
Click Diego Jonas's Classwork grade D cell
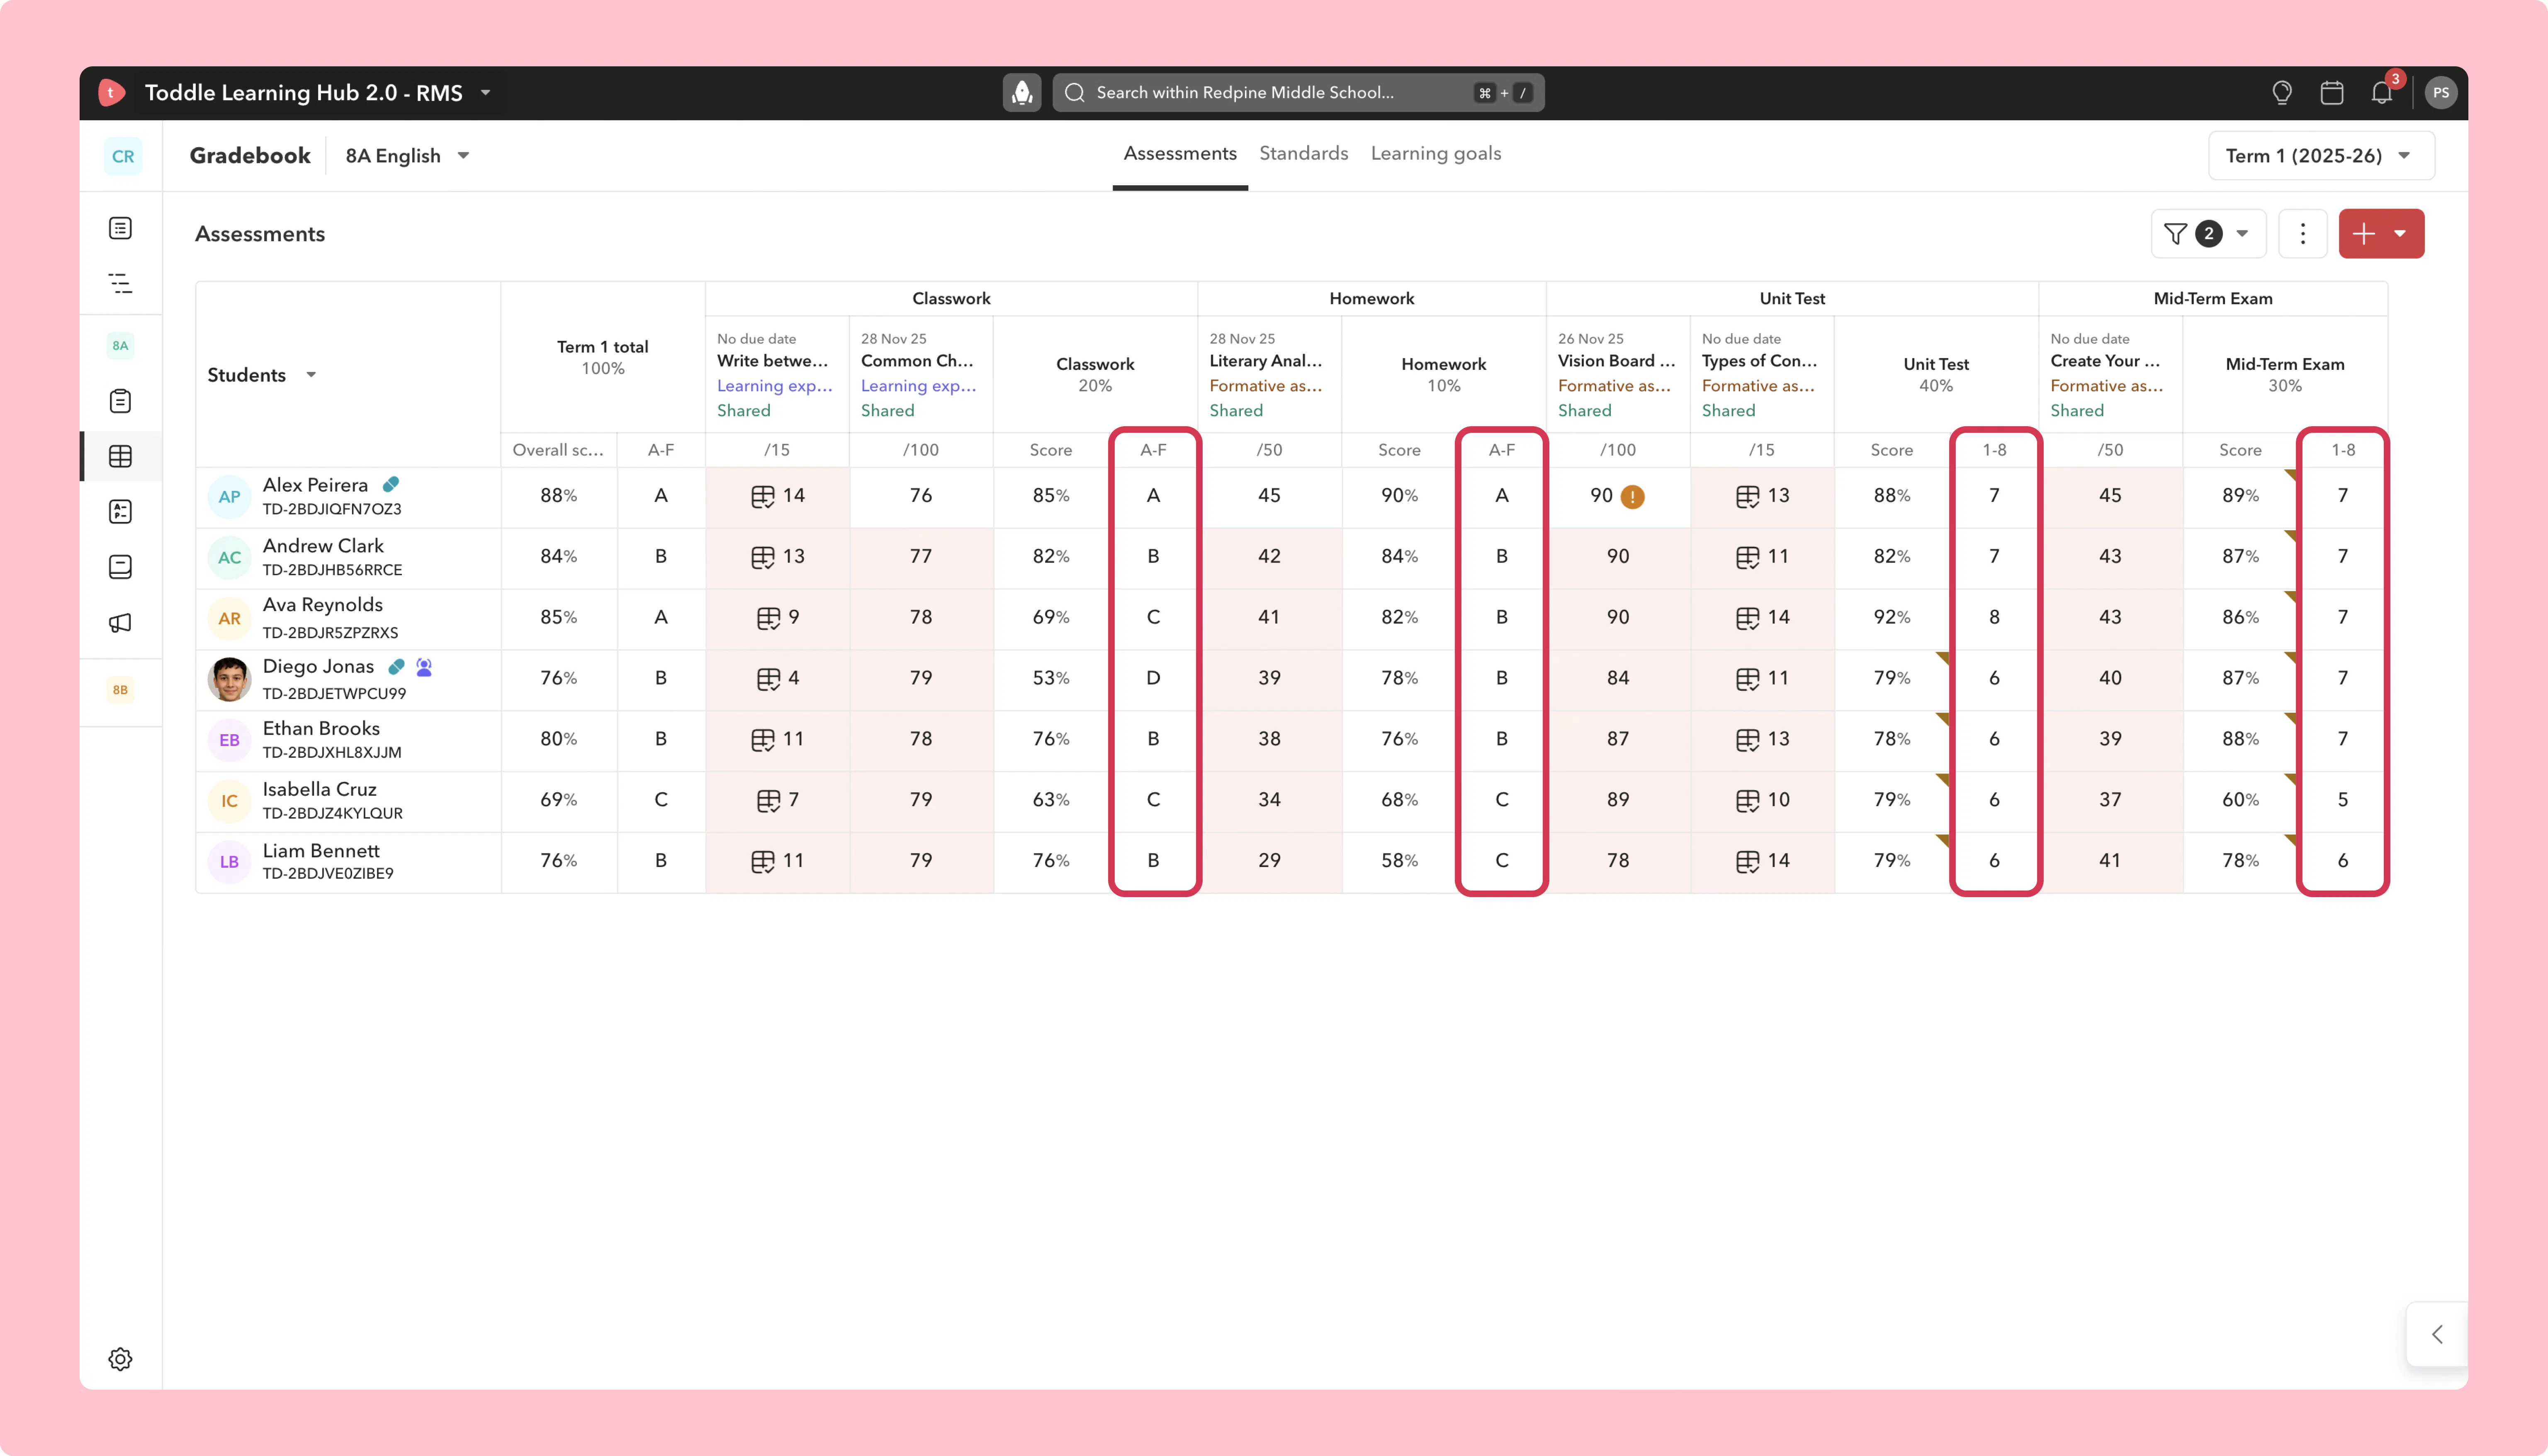pyautogui.click(x=1153, y=679)
